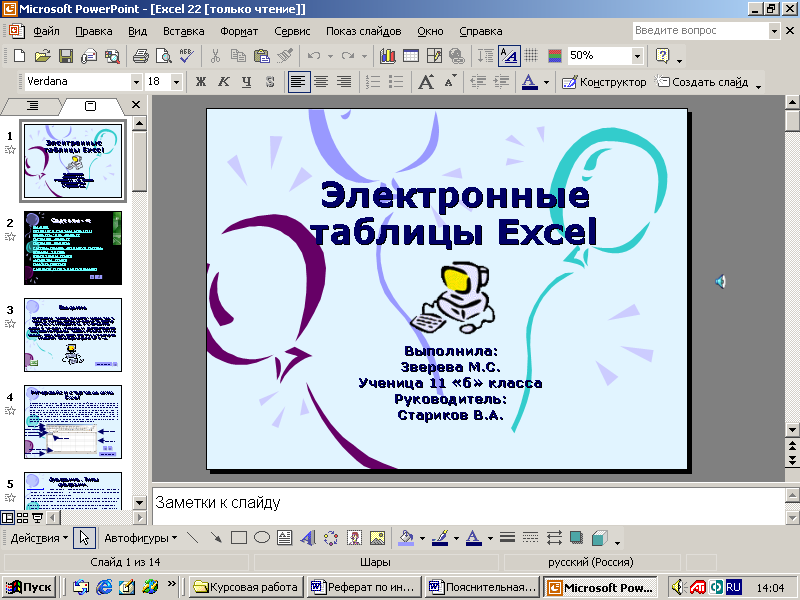Viewport: 800px width, 600px height.
Task: Insert WordArt from the drawing toolbar
Action: pos(308,538)
